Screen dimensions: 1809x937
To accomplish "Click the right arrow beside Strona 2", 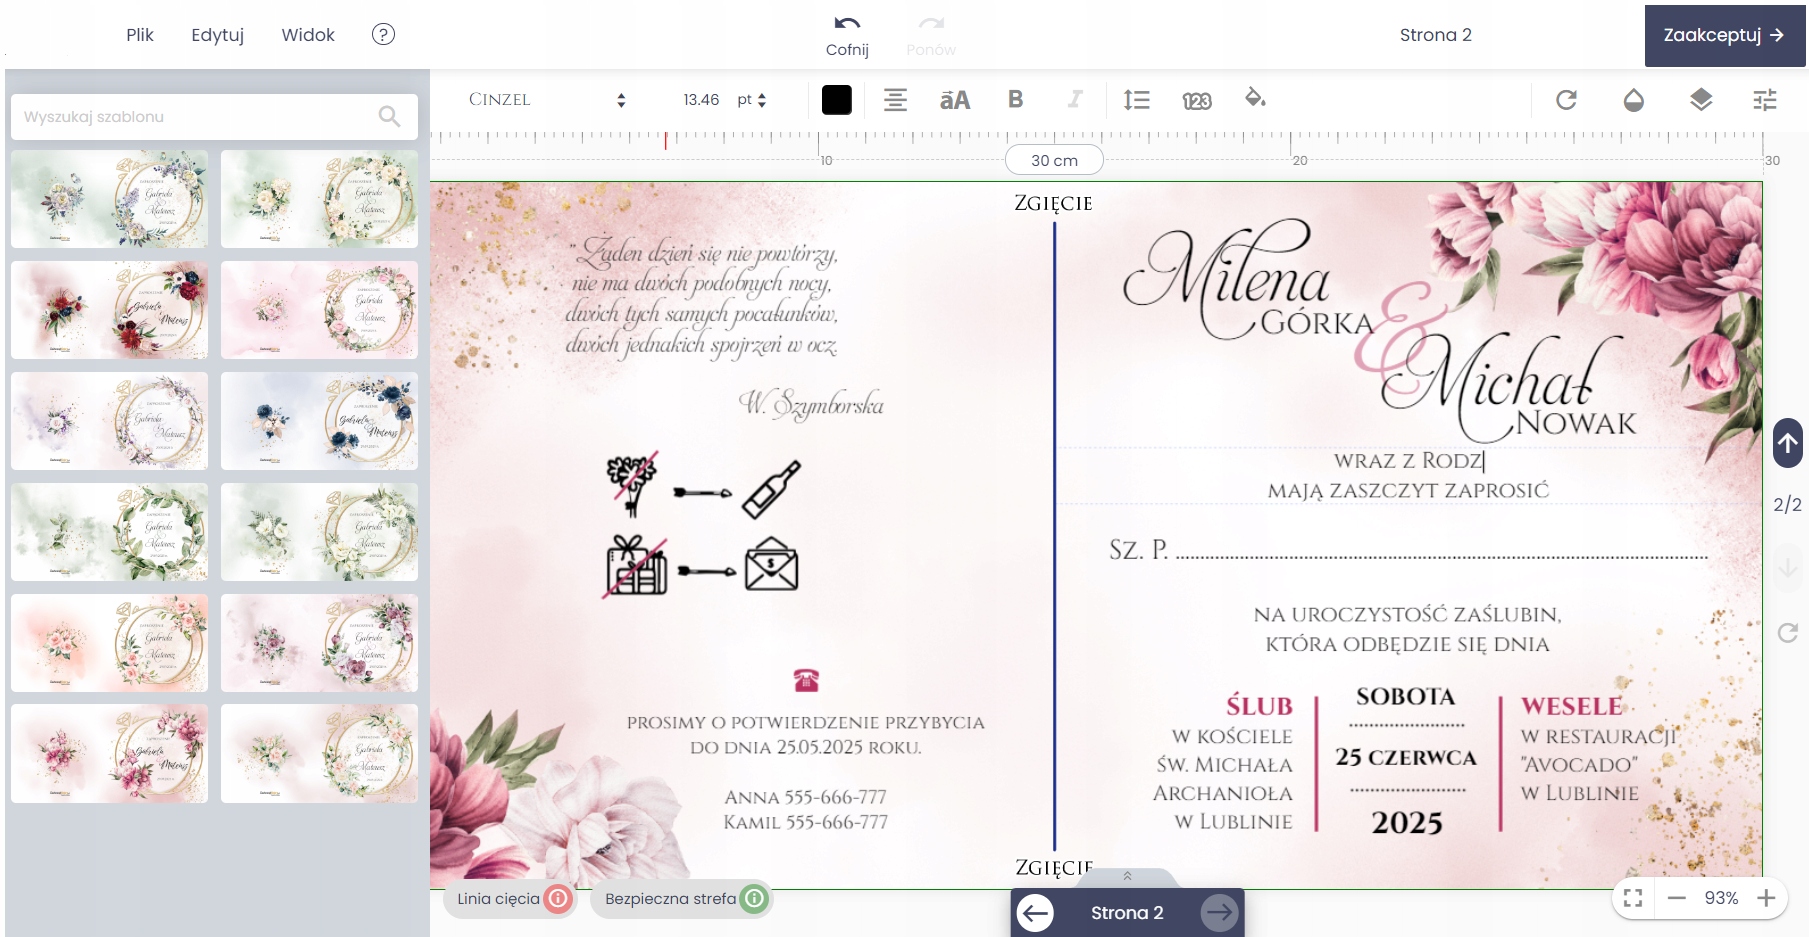I will pos(1219,912).
